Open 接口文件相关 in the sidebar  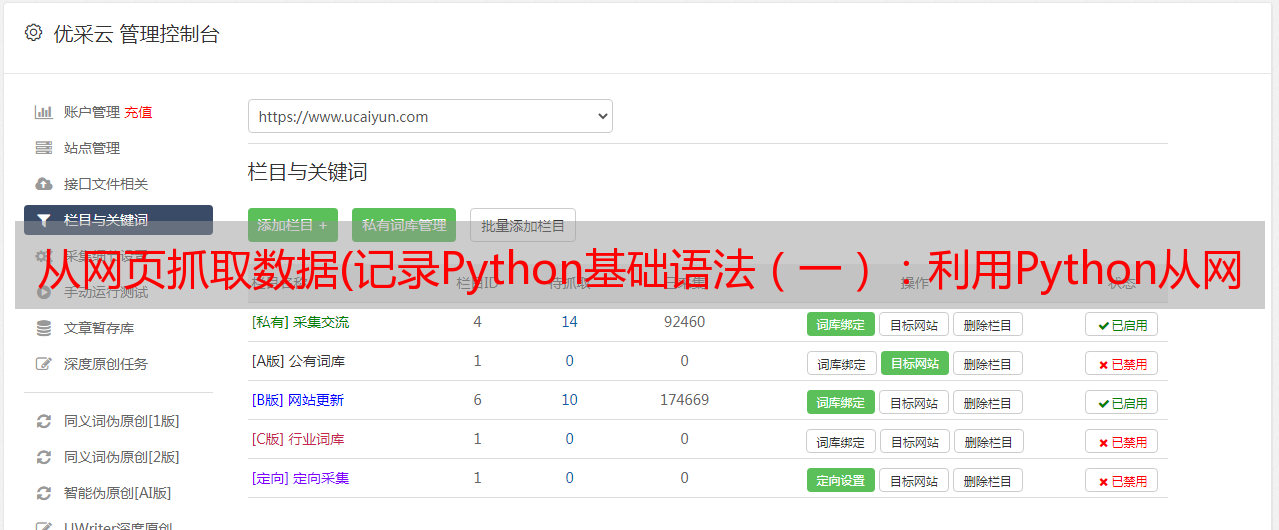coord(106,184)
